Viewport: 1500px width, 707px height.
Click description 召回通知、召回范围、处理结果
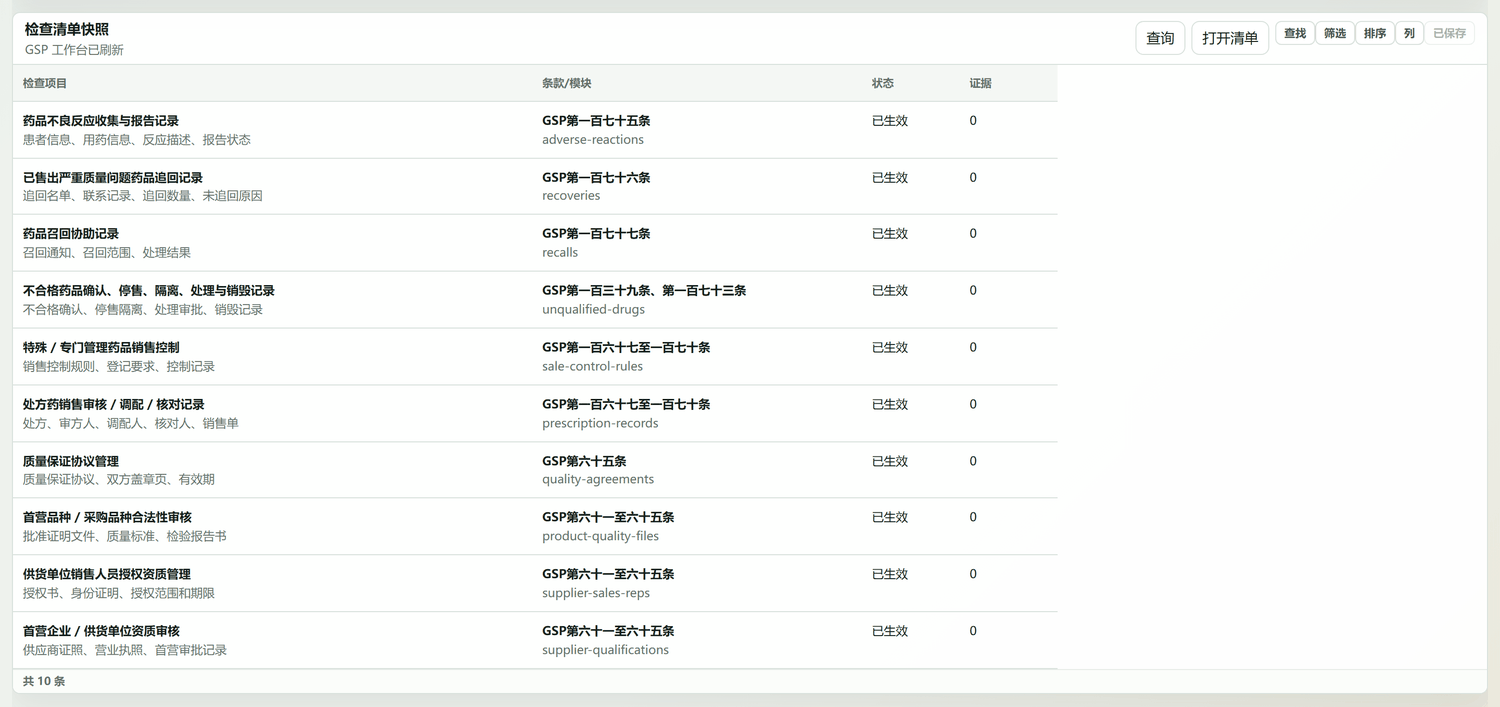[107, 252]
